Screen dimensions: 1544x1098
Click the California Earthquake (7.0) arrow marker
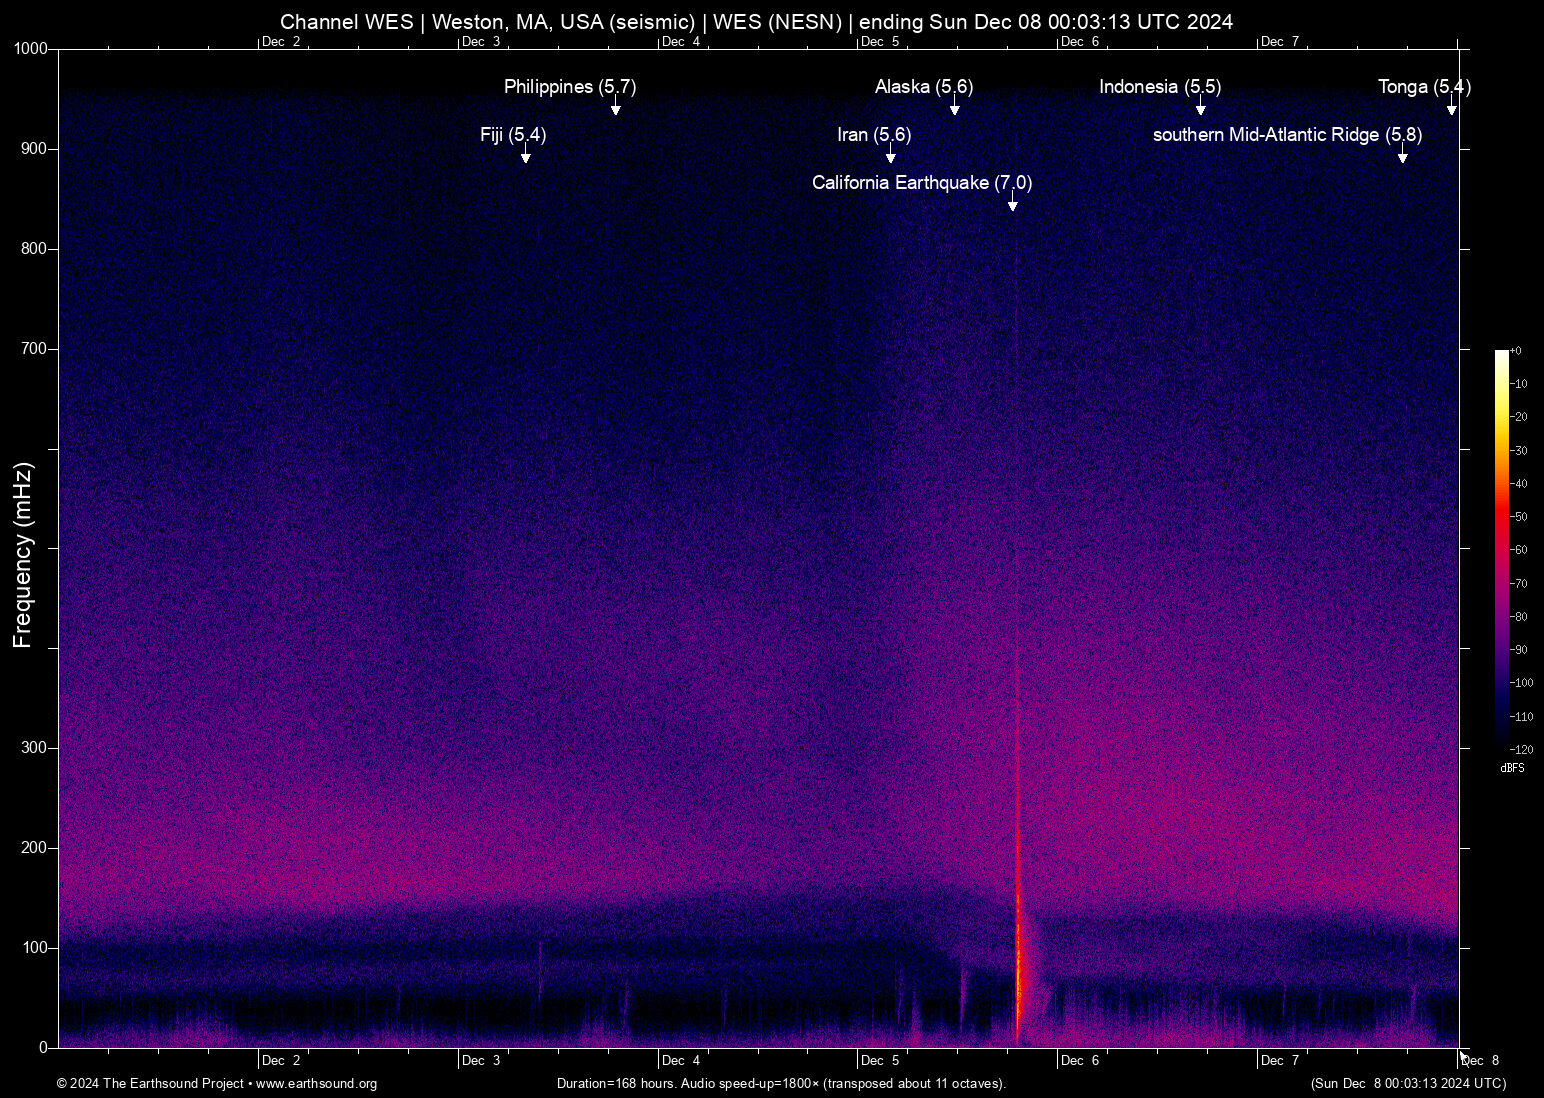tap(1013, 201)
